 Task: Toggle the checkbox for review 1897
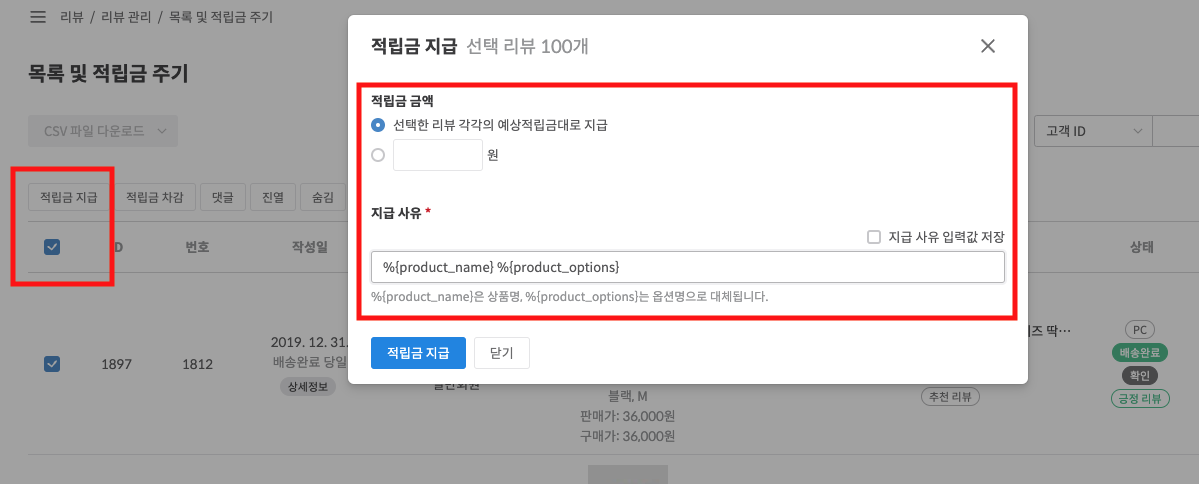pyautogui.click(x=52, y=364)
